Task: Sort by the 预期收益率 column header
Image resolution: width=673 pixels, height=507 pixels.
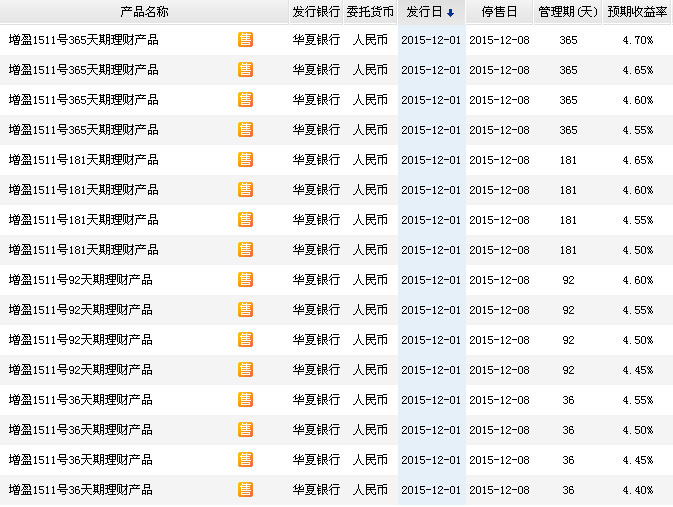Action: (637, 12)
